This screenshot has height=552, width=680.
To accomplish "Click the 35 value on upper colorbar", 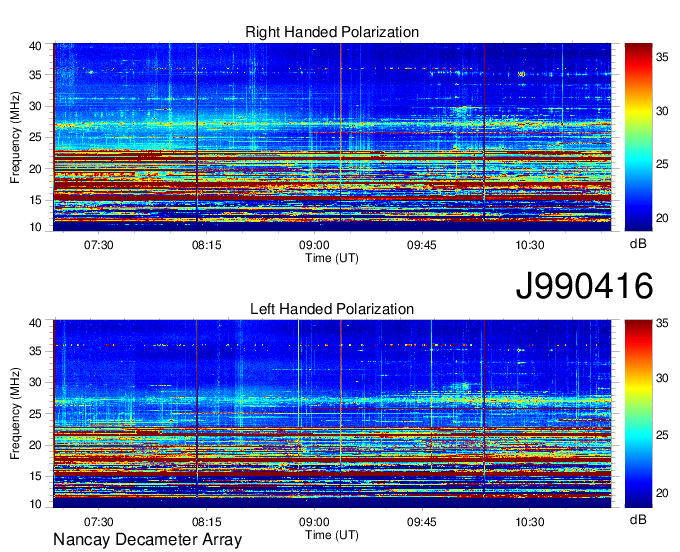I will [x=662, y=57].
